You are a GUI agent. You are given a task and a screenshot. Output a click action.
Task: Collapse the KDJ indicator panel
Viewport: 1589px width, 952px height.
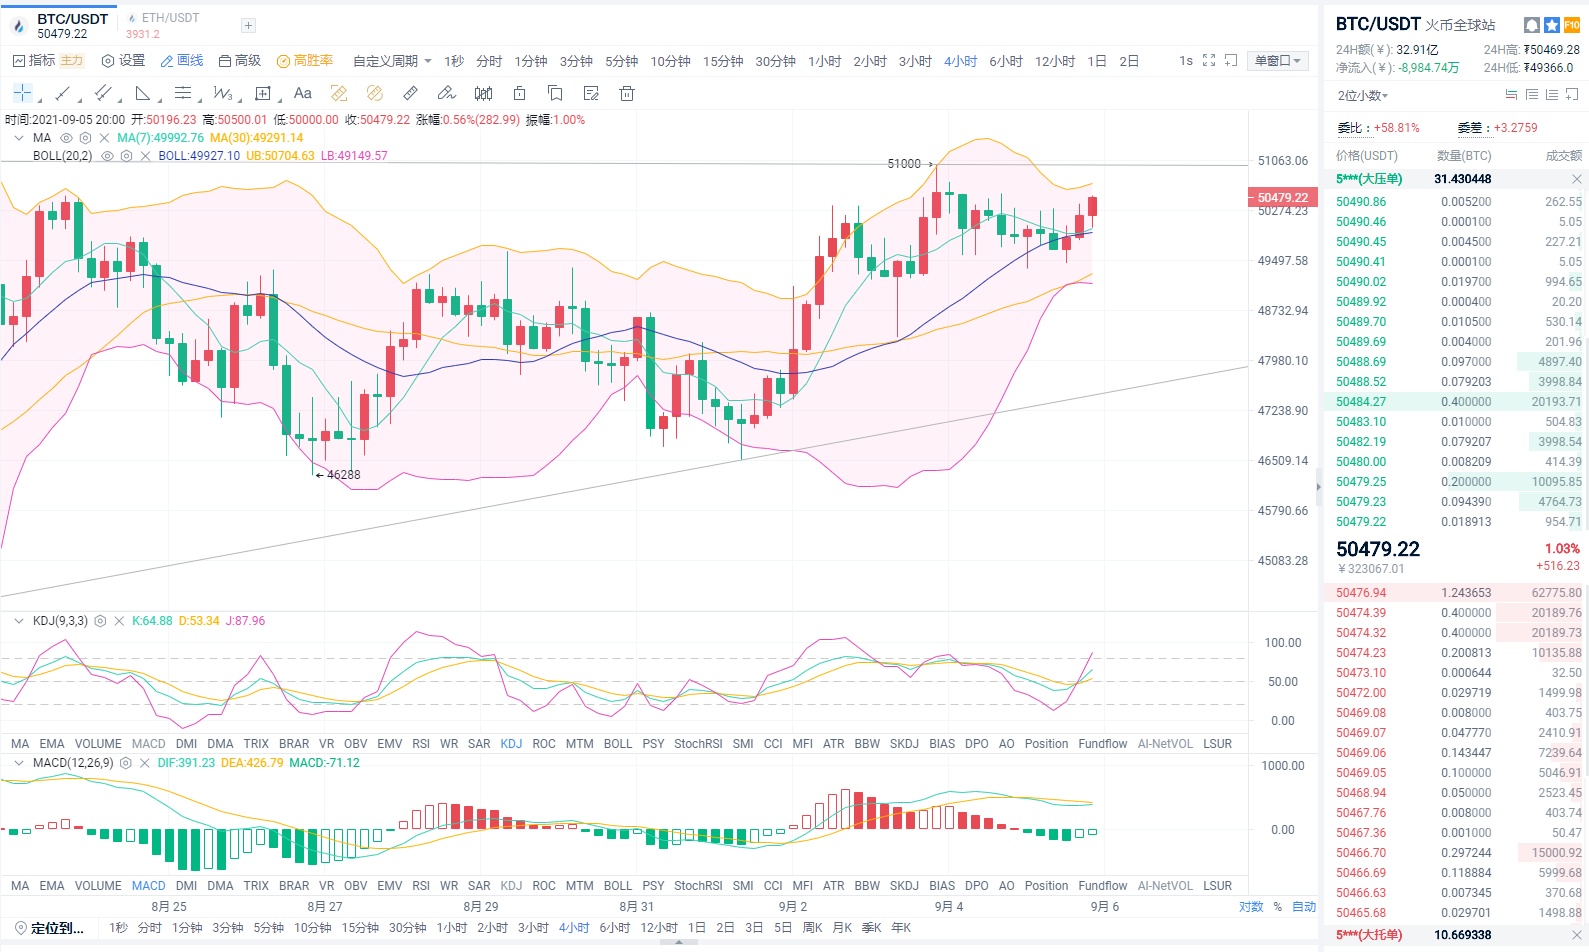[19, 621]
